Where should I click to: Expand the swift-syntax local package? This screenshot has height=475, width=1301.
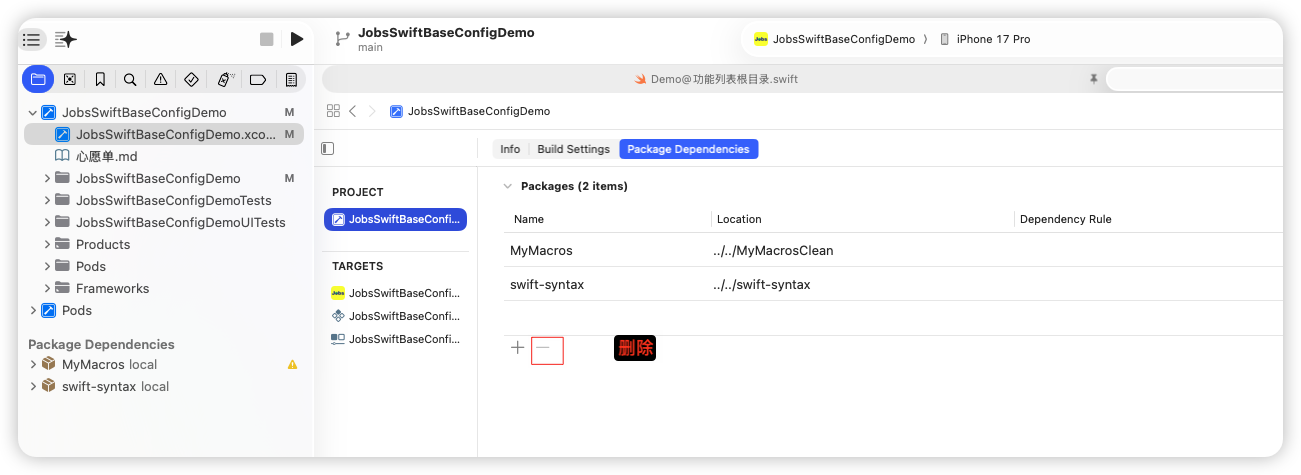click(x=33, y=386)
